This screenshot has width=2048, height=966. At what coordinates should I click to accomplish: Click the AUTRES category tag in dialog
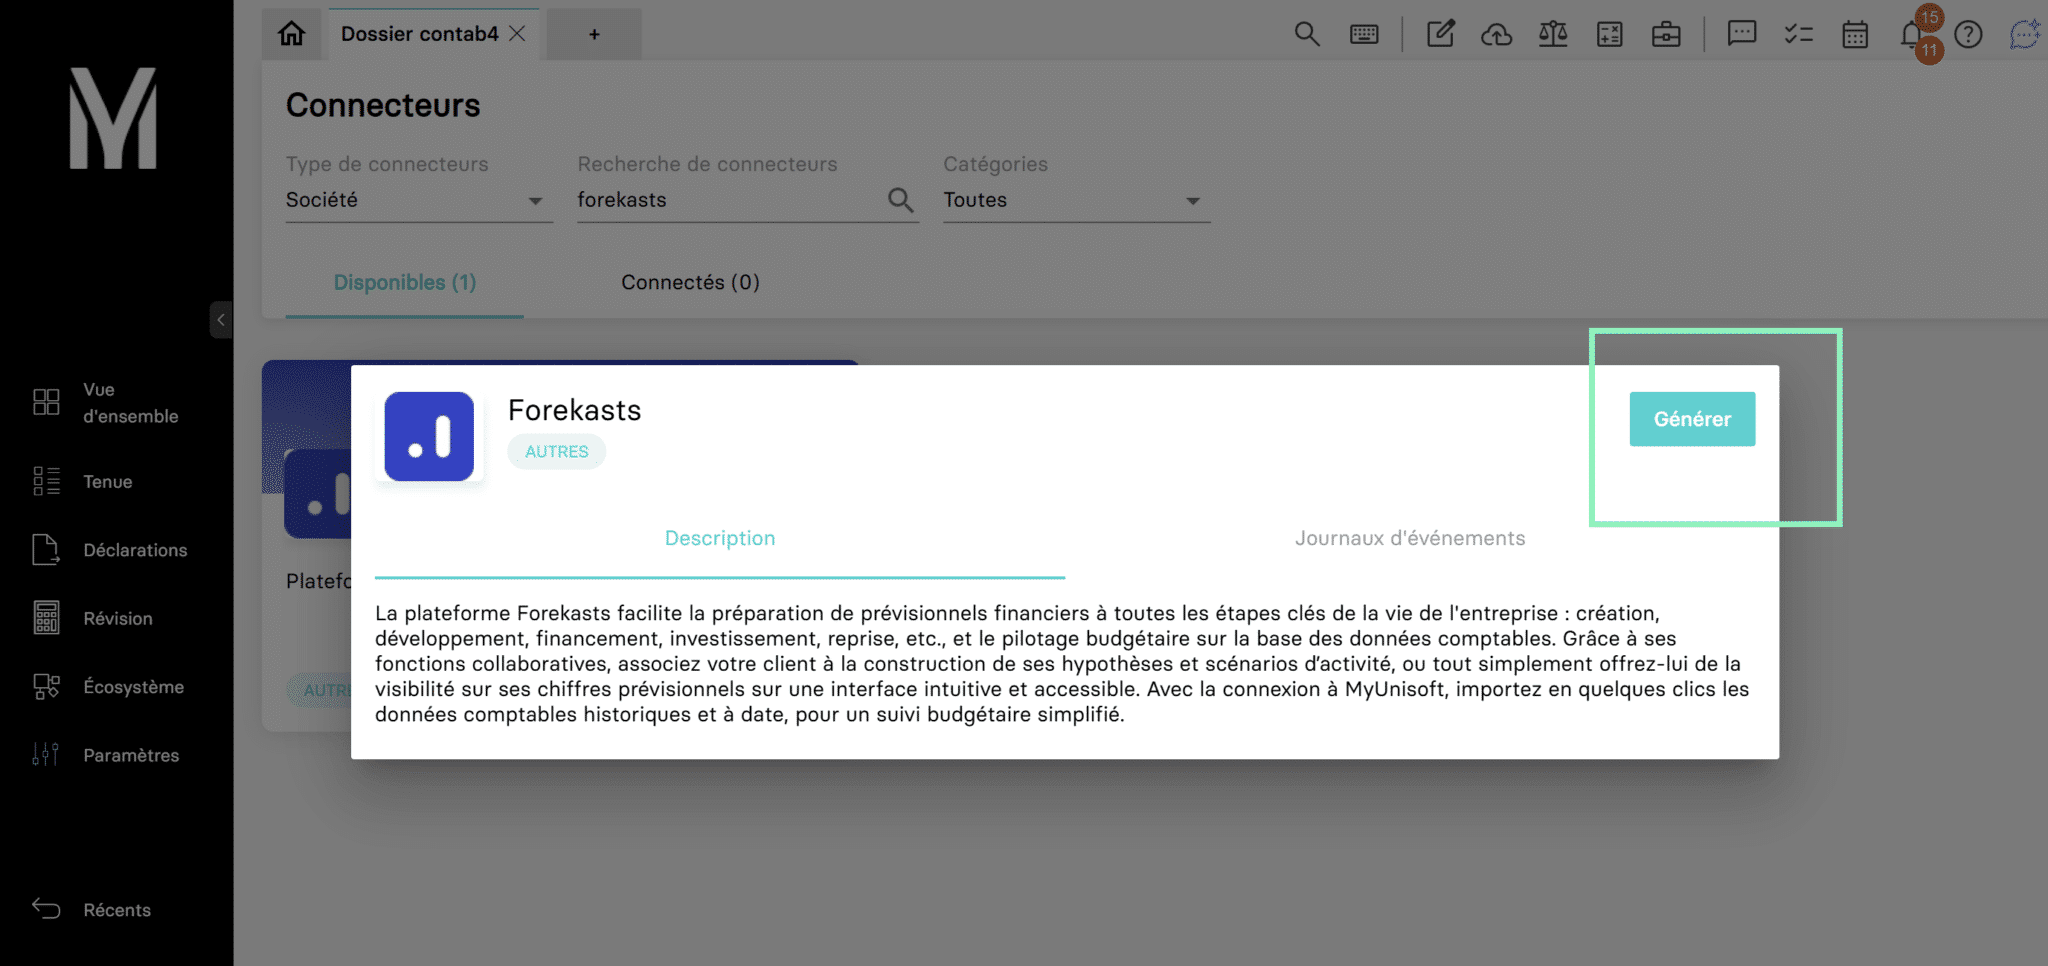[557, 451]
